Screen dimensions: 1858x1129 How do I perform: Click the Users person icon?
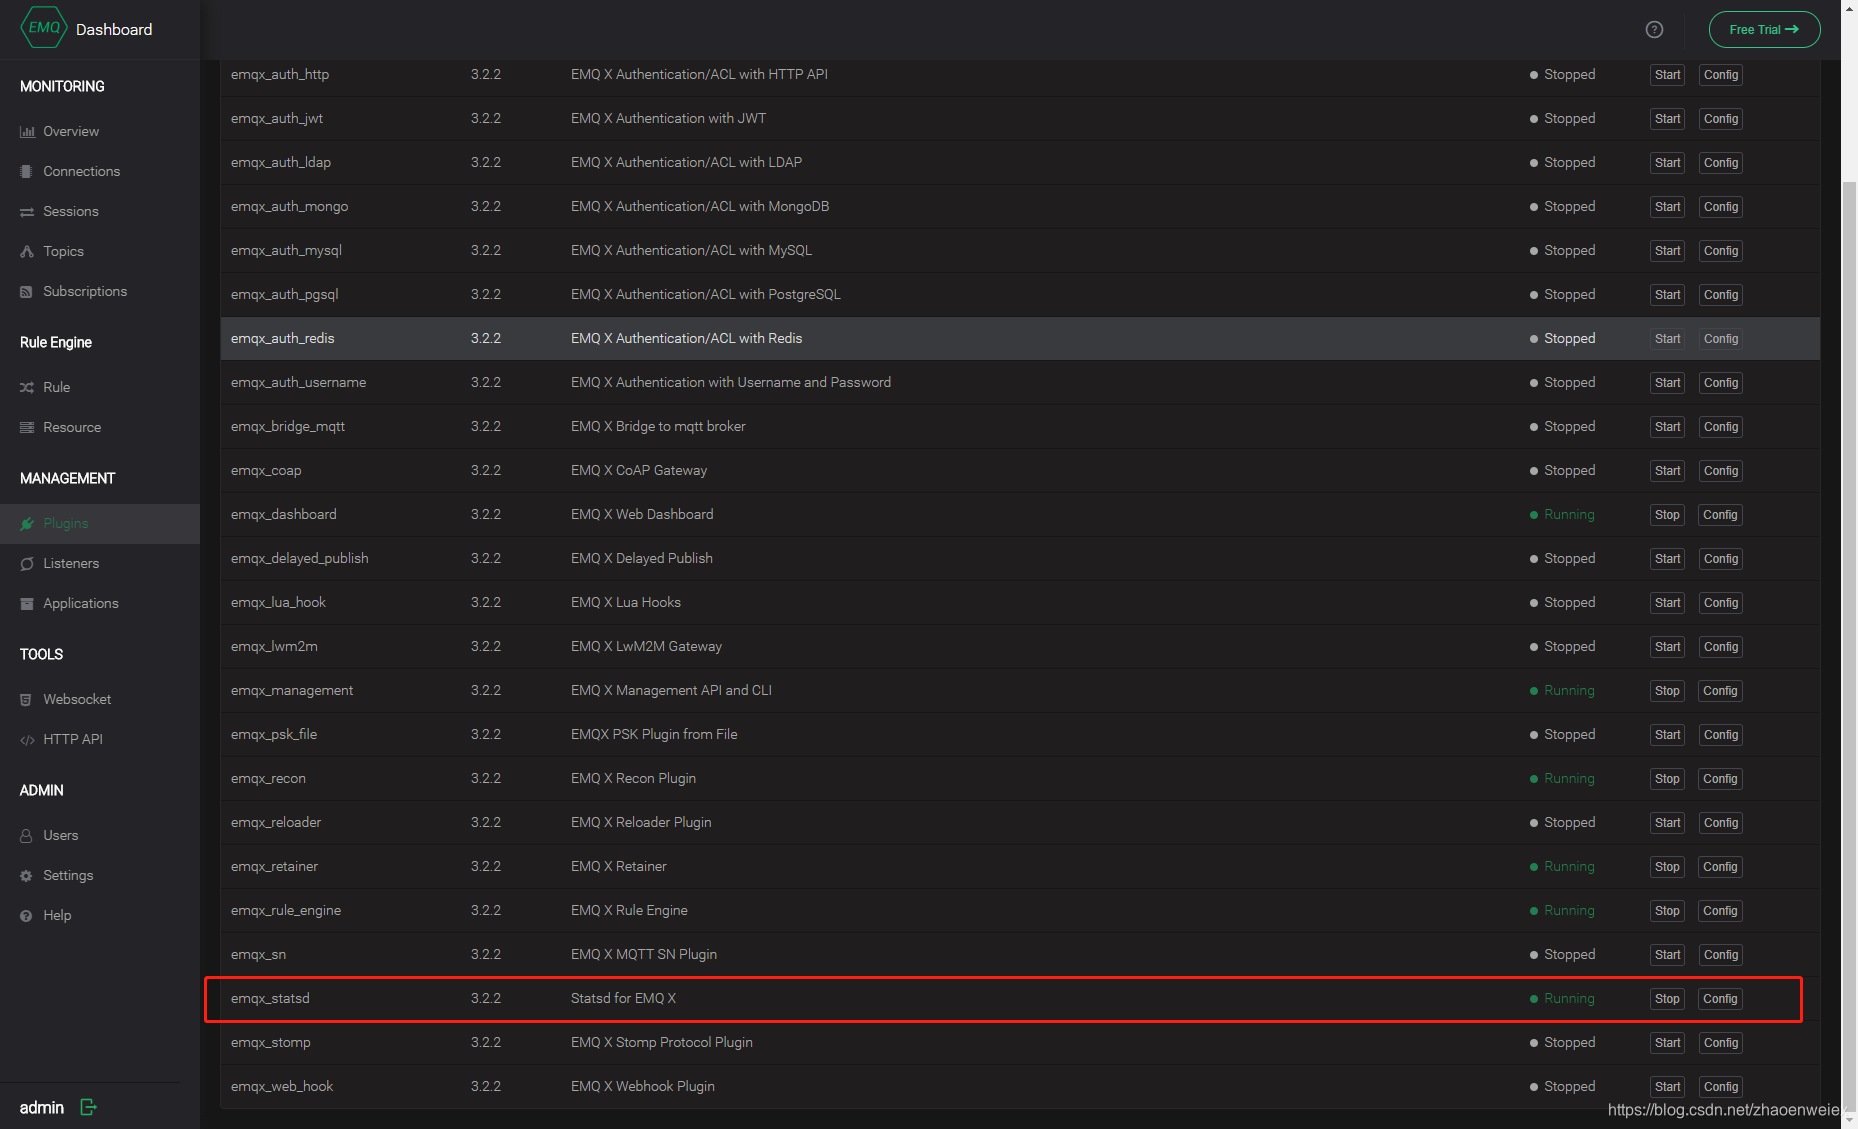tap(27, 836)
